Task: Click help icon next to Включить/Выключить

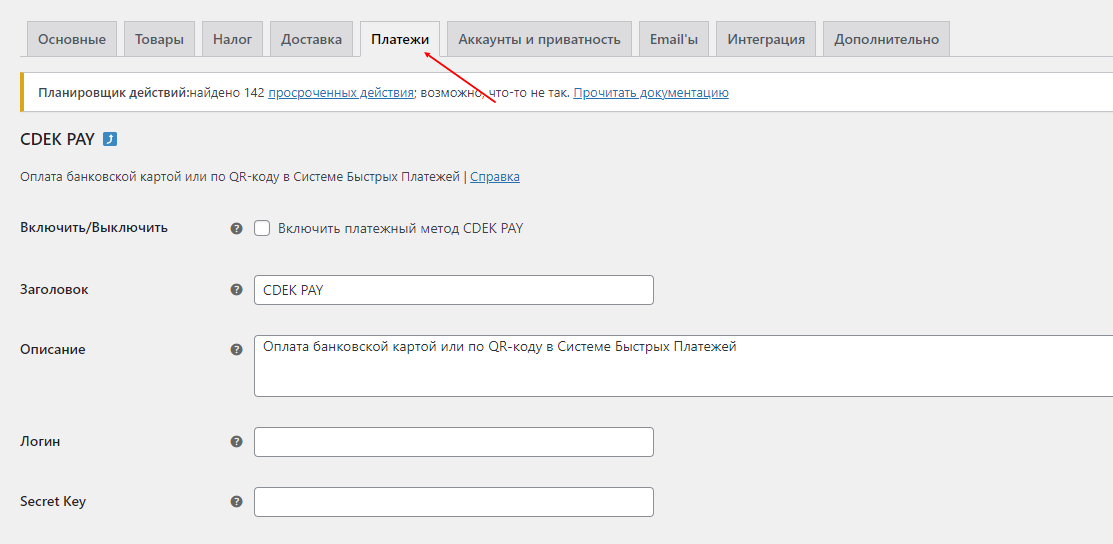Action: click(x=237, y=229)
